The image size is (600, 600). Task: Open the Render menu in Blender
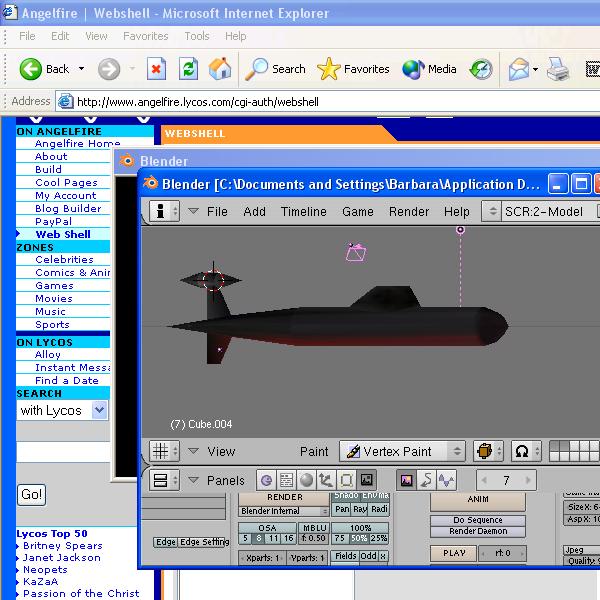click(408, 211)
